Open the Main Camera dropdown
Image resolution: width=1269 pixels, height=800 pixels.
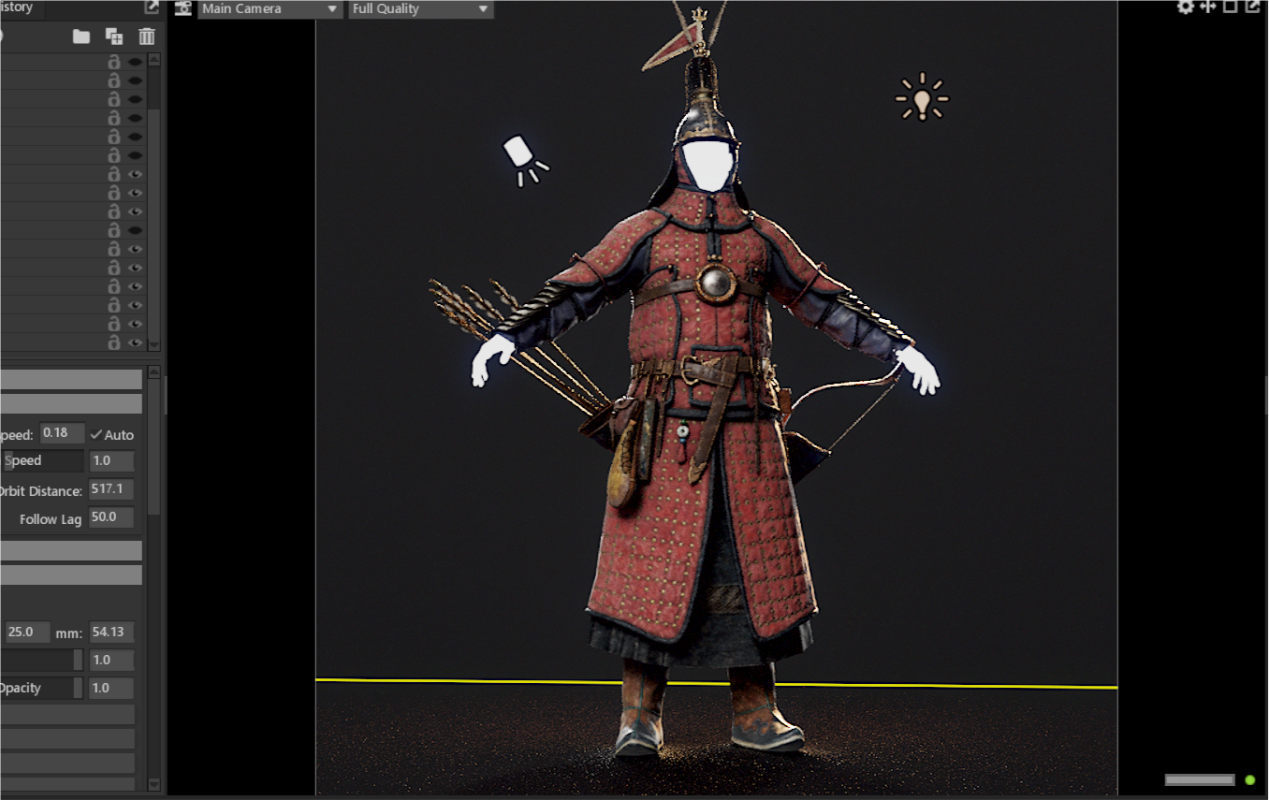(x=270, y=9)
